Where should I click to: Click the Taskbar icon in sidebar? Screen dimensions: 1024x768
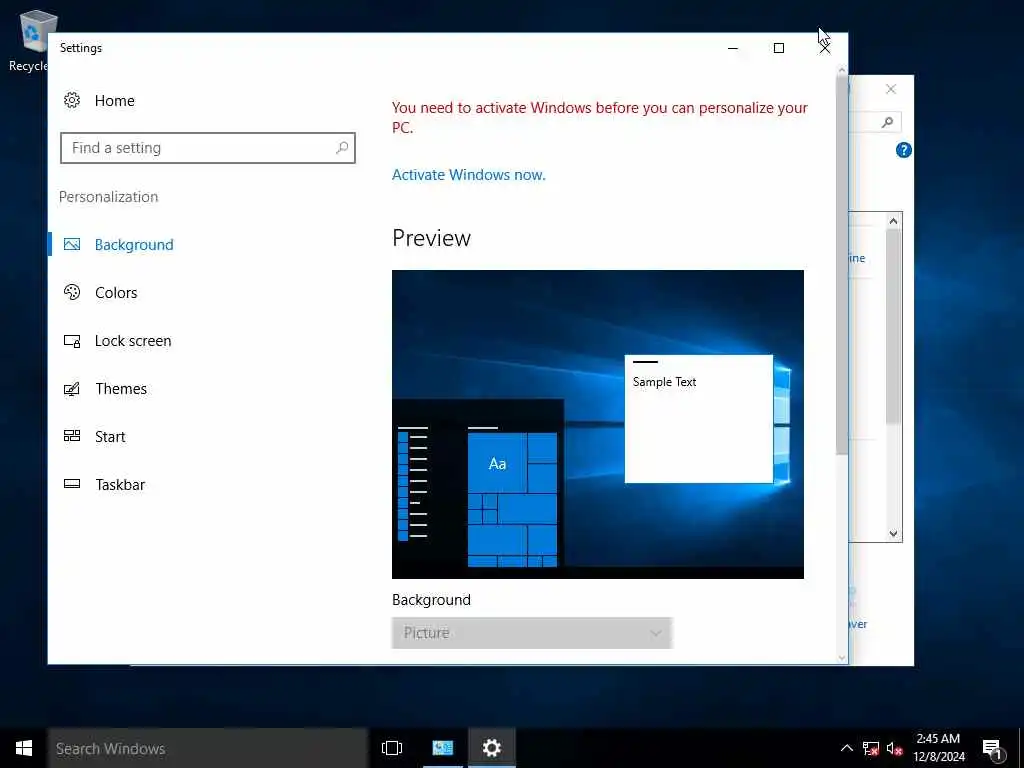[x=72, y=484]
